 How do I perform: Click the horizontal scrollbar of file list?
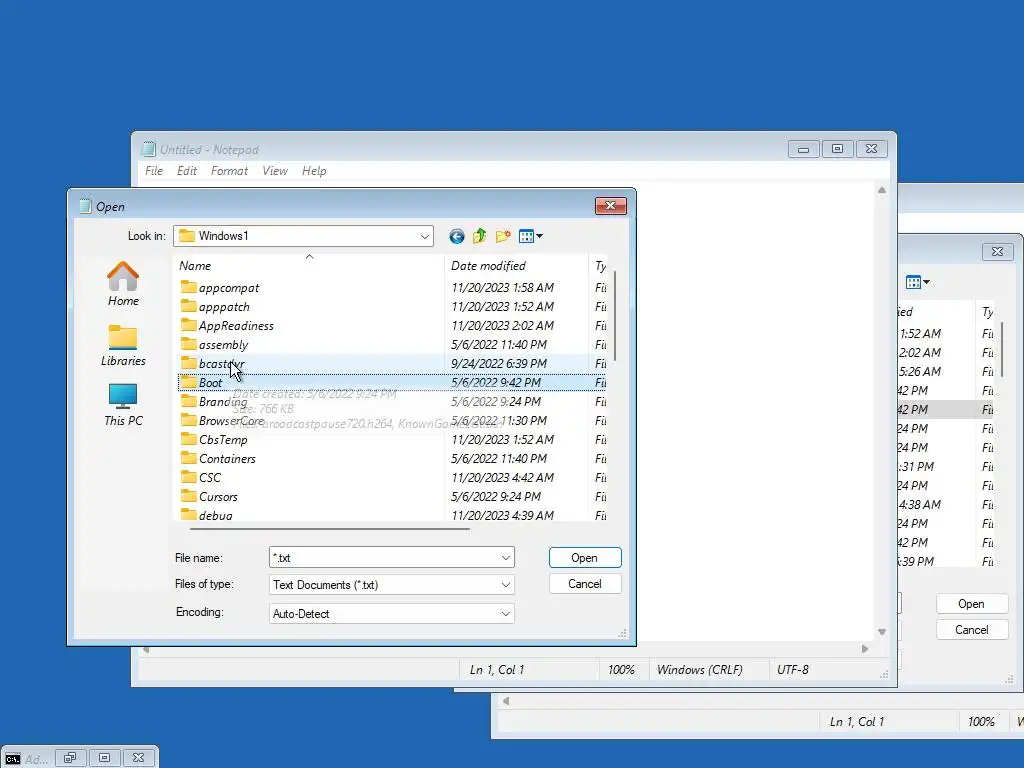click(329, 528)
